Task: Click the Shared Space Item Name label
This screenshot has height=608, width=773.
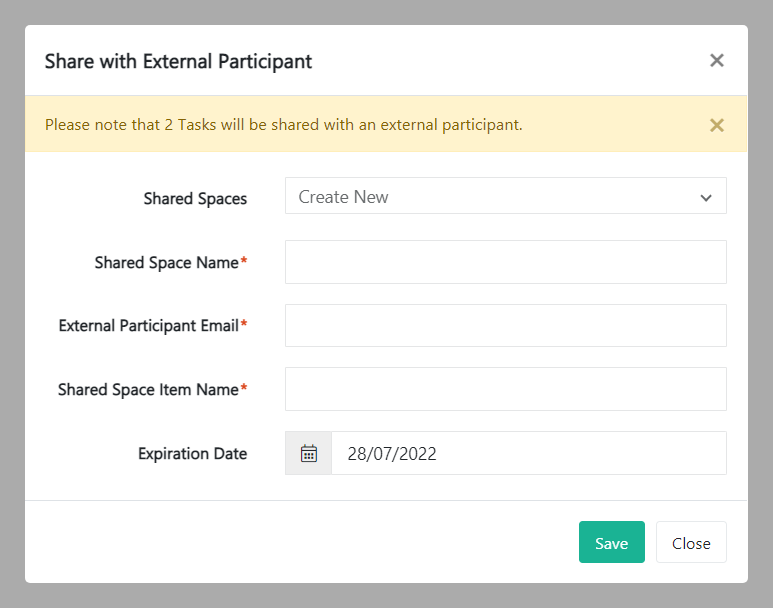Action: [x=148, y=389]
